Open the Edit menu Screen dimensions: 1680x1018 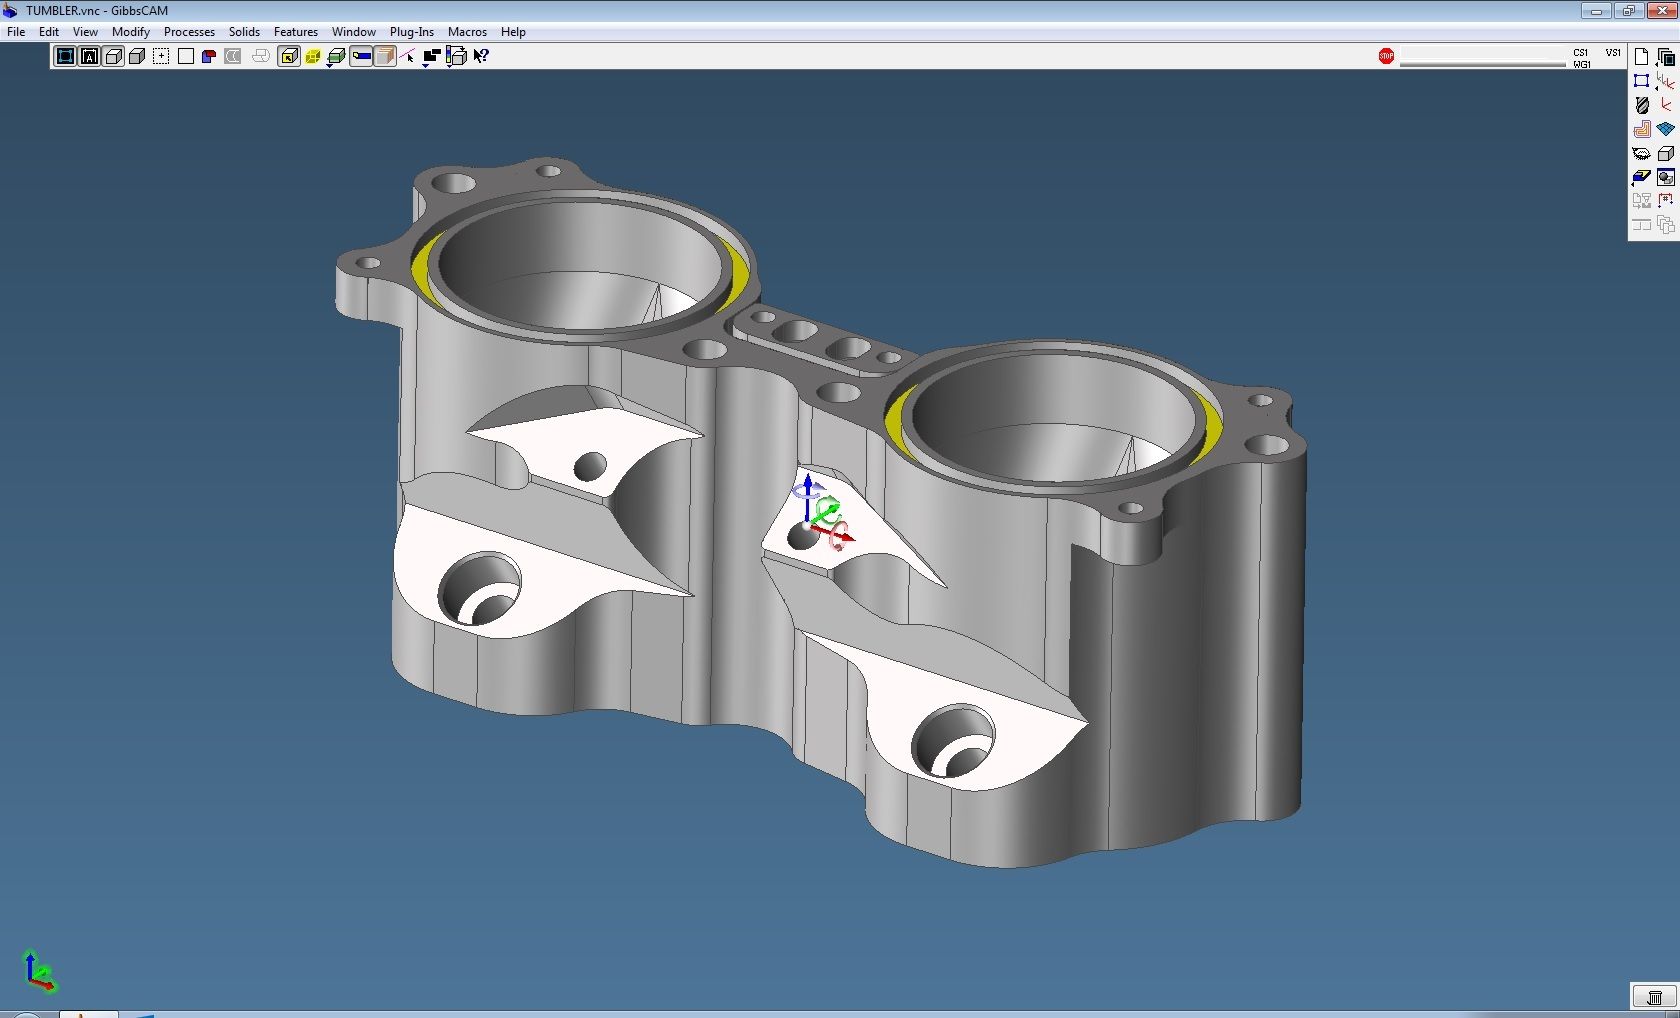[49, 32]
